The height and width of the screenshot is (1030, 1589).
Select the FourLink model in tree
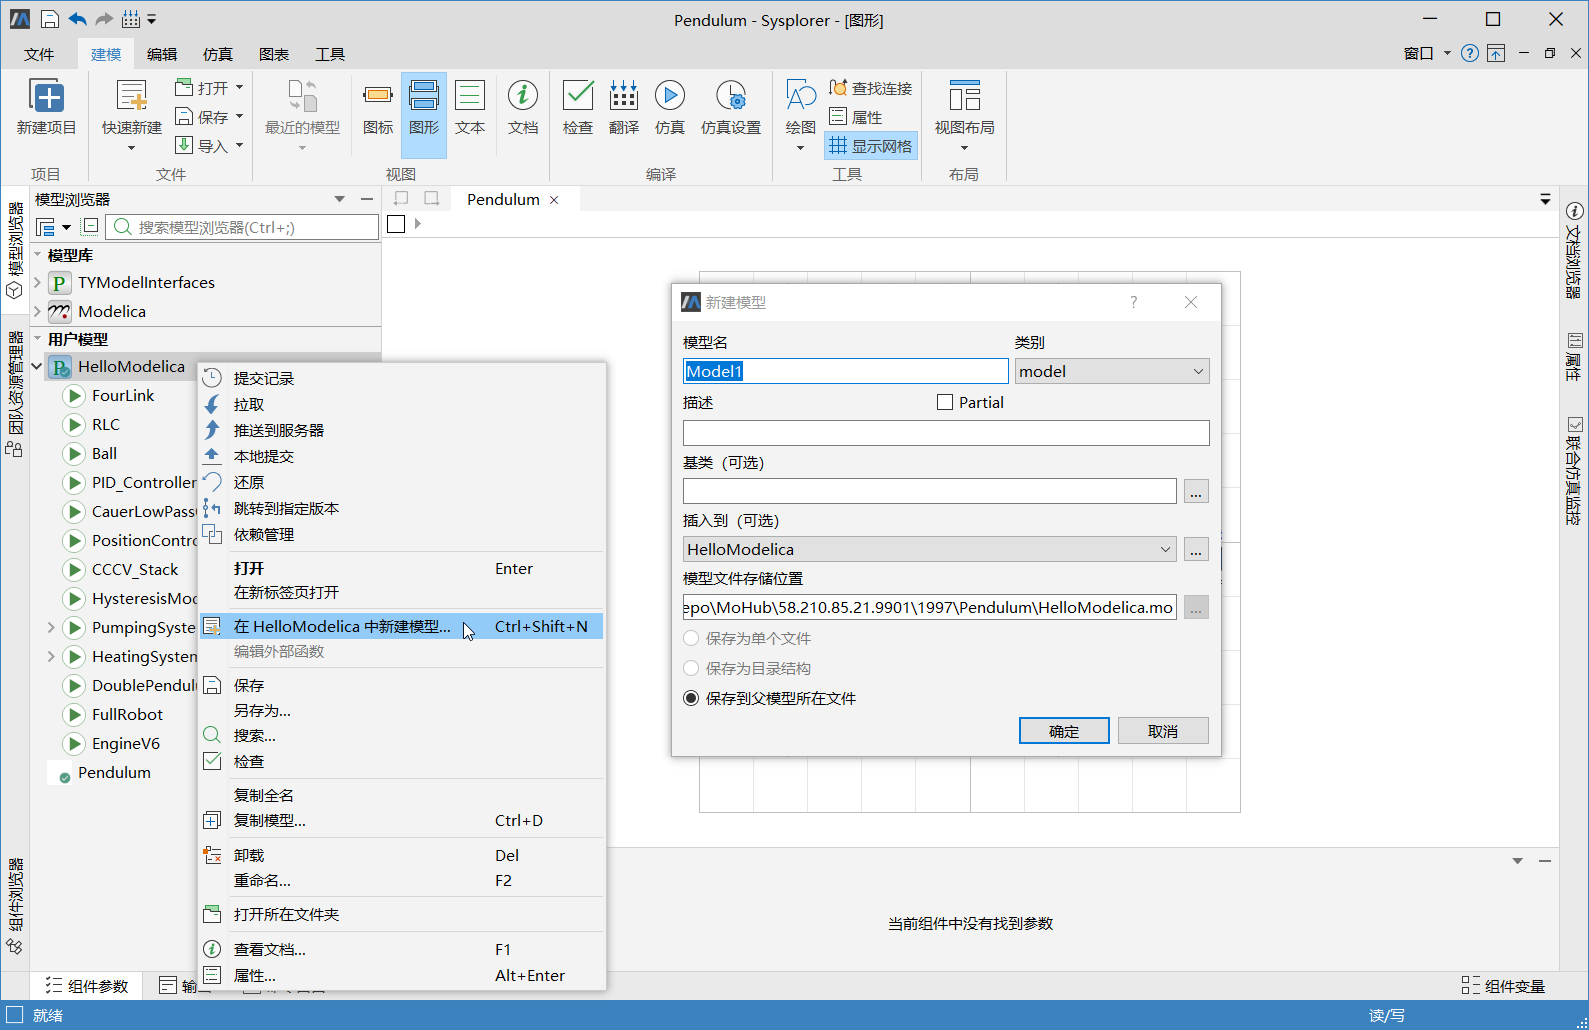(122, 395)
